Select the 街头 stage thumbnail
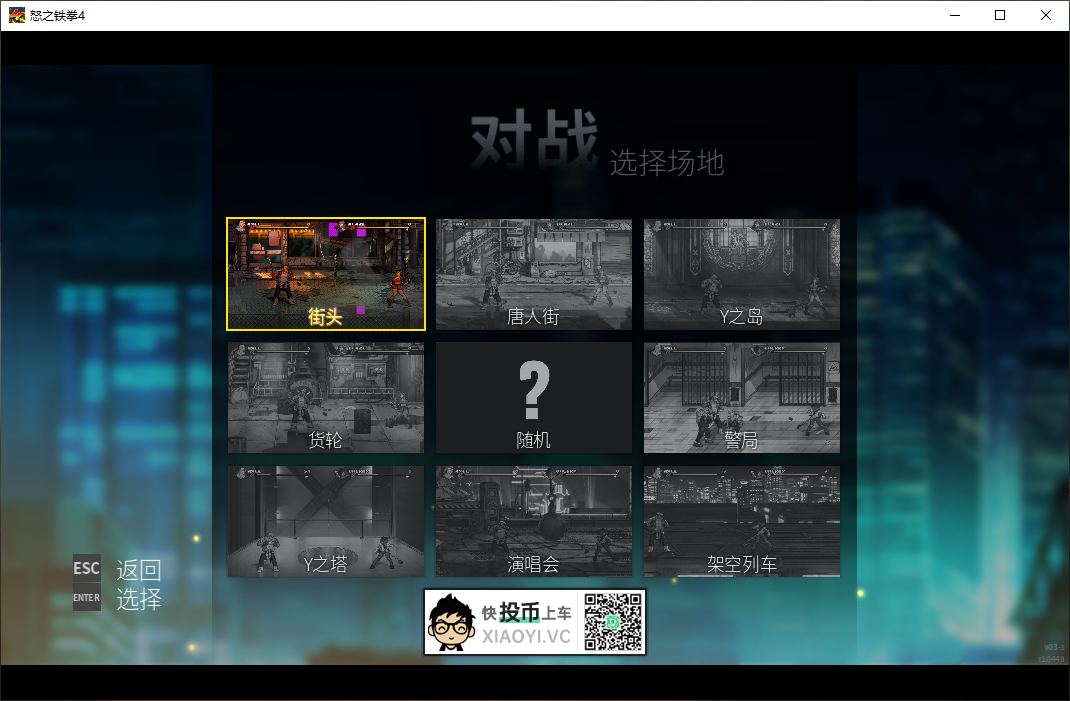 click(x=326, y=274)
